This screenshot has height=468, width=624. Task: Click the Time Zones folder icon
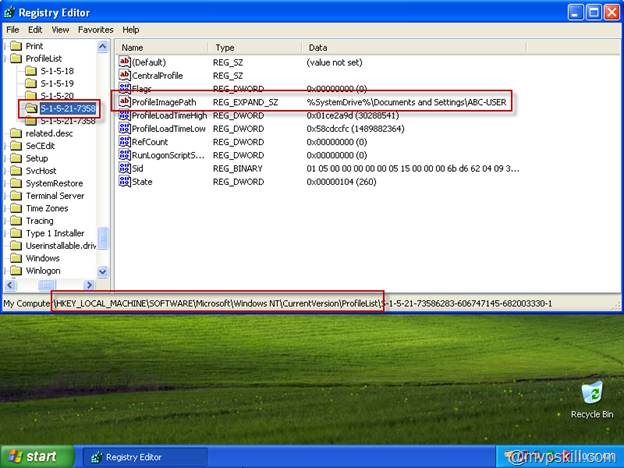(16, 208)
